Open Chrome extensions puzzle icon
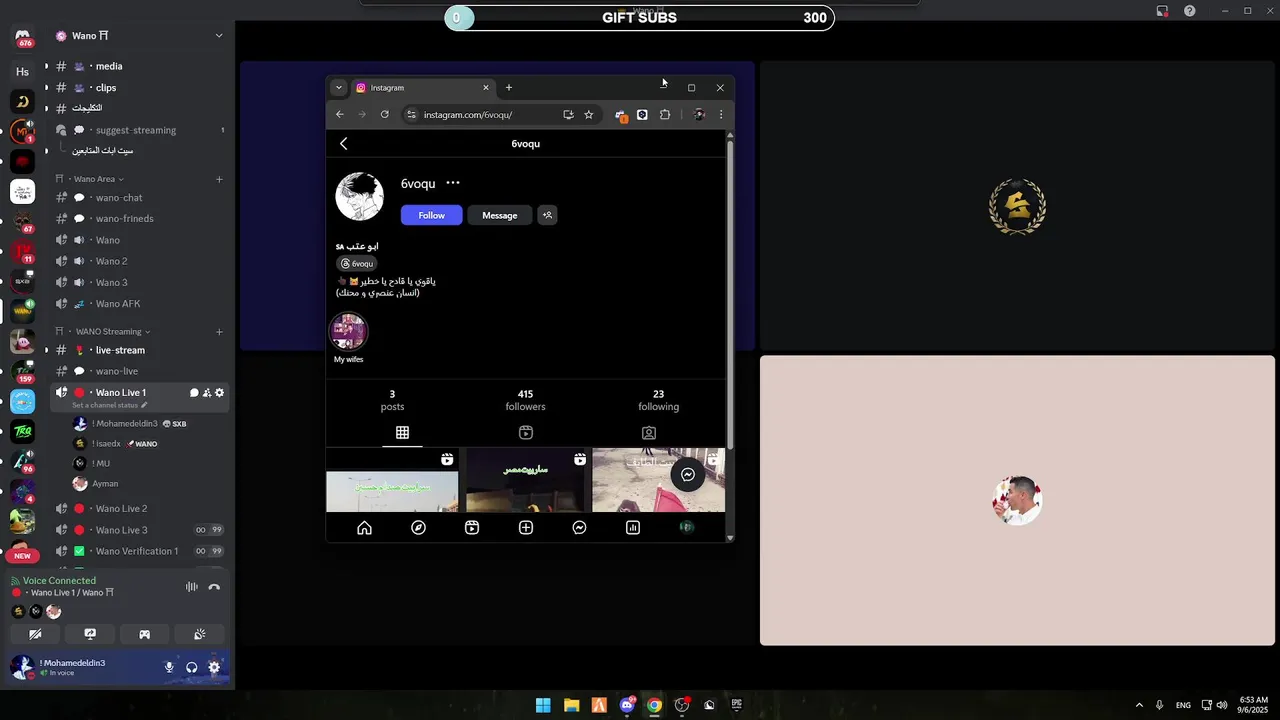 [x=665, y=115]
